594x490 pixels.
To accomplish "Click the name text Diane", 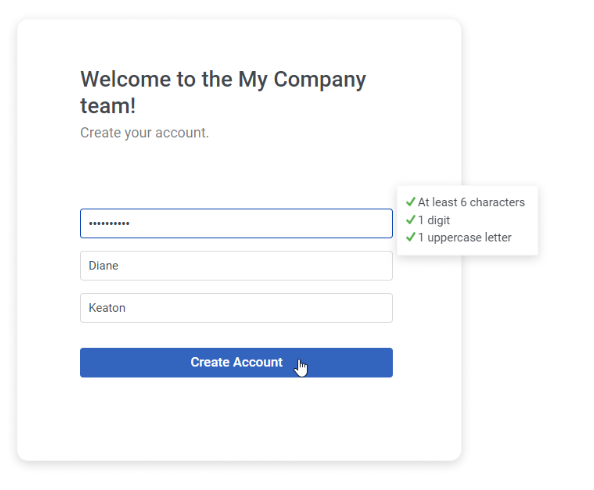I will click(x=103, y=266).
